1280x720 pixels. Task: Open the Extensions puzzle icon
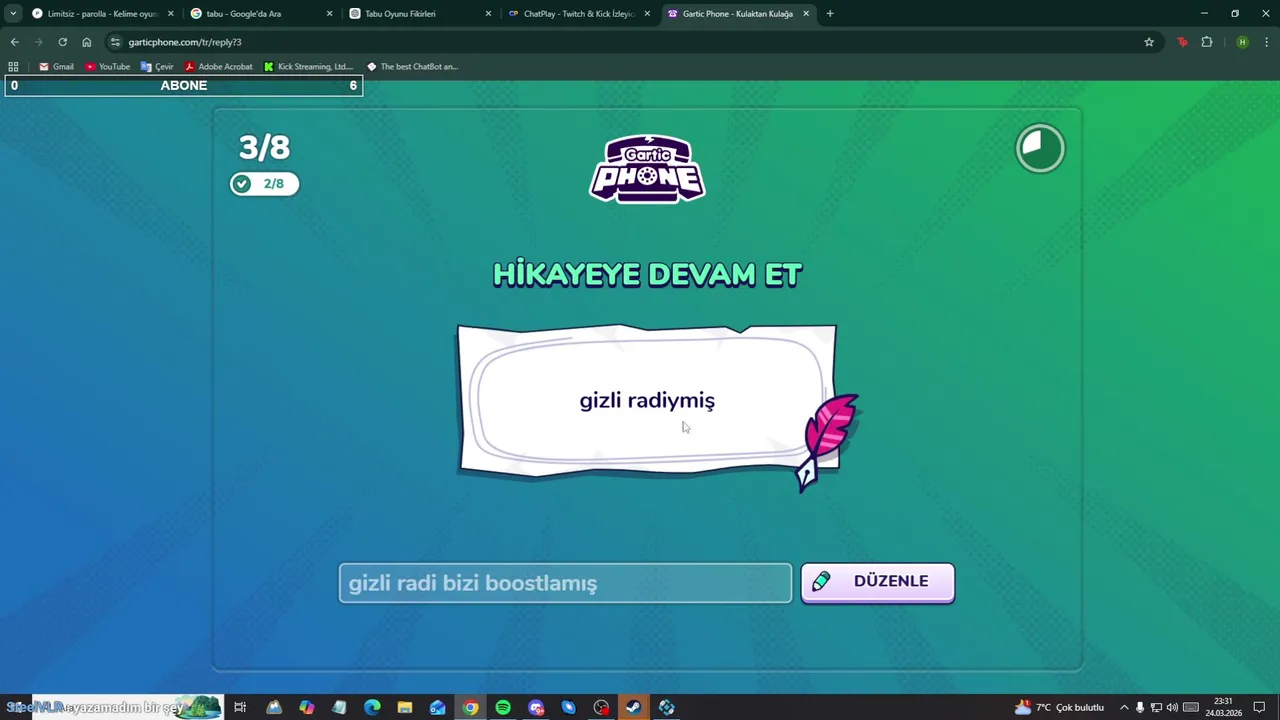1207,42
